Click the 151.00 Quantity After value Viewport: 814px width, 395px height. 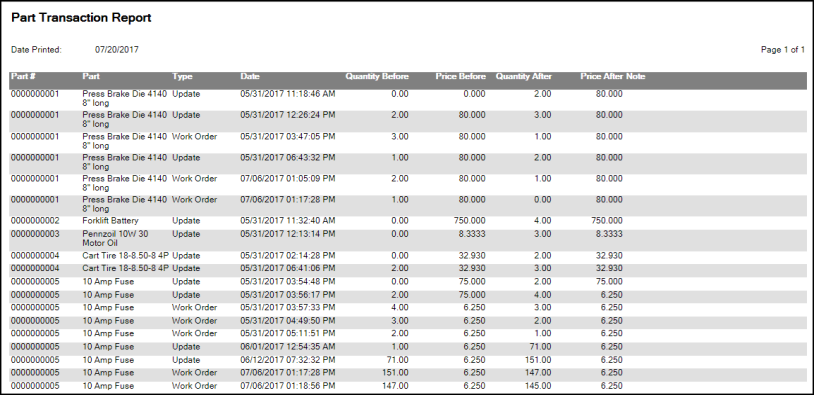538,360
